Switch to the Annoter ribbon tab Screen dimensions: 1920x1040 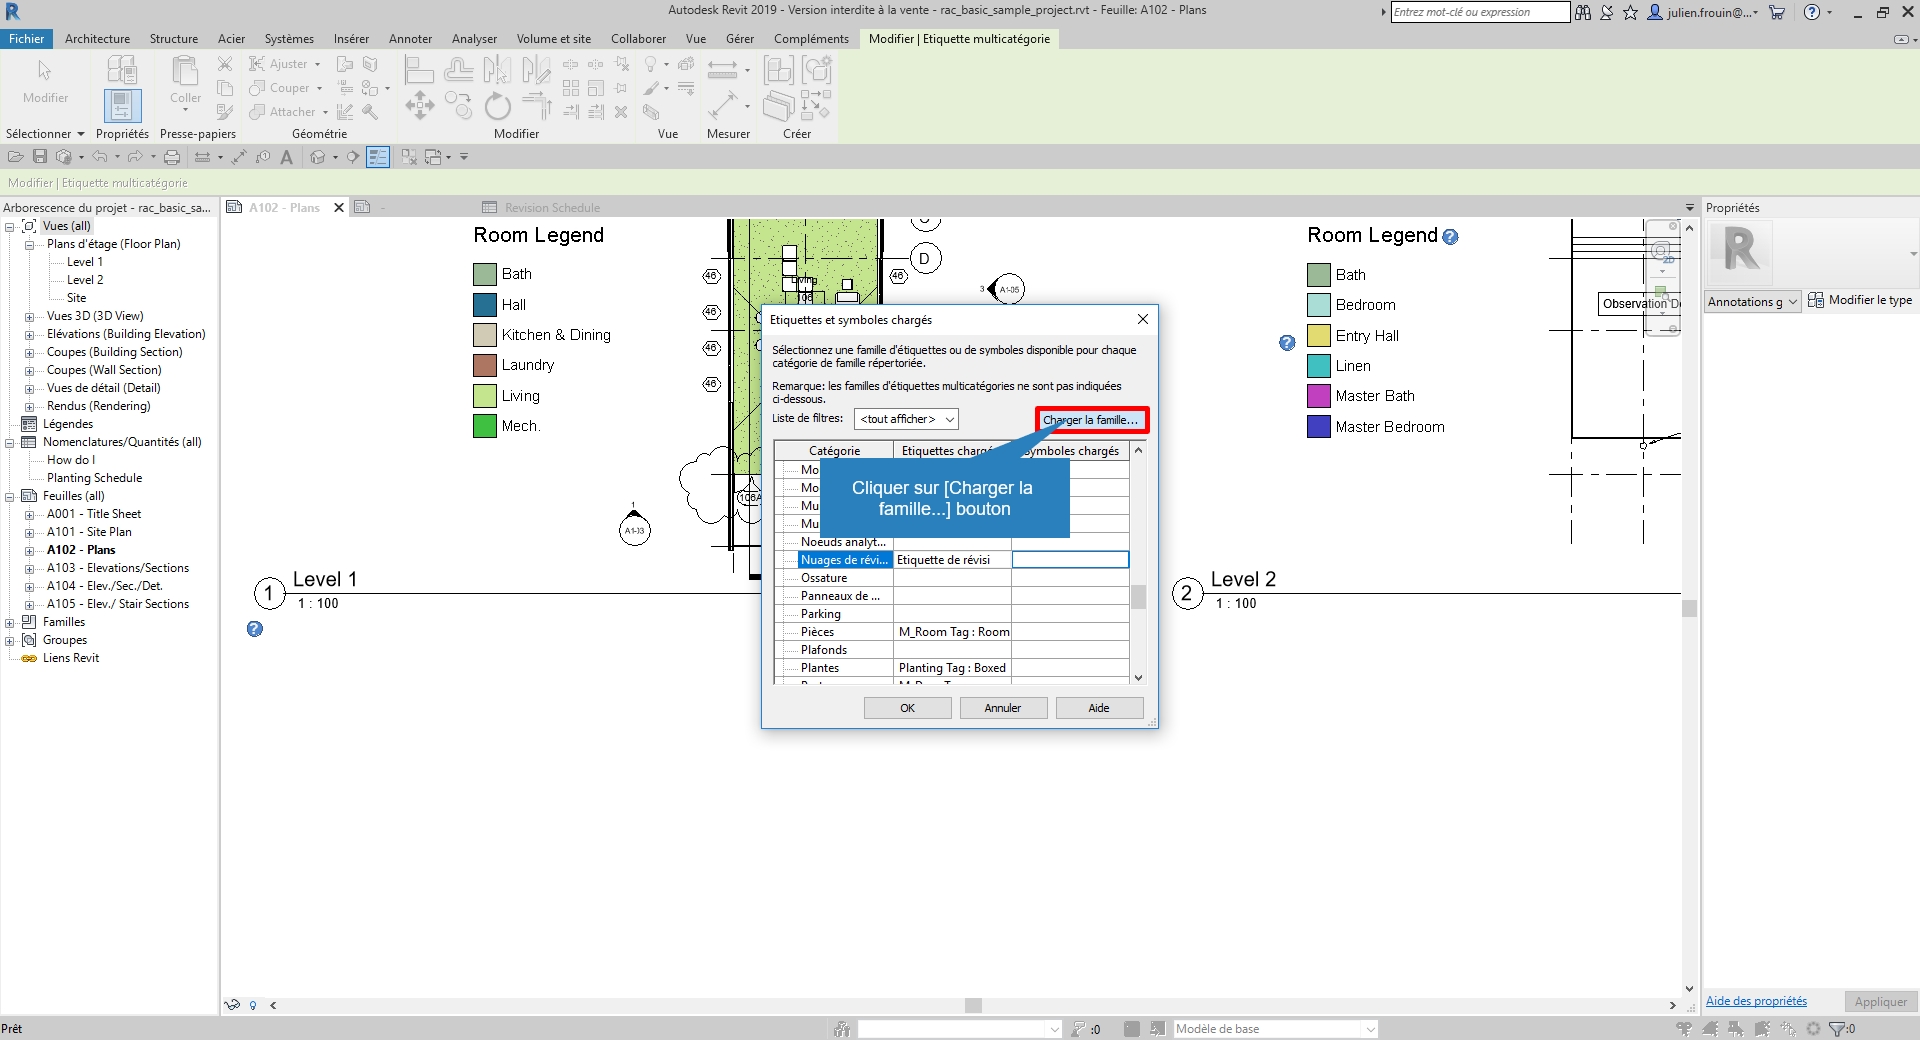(x=410, y=39)
